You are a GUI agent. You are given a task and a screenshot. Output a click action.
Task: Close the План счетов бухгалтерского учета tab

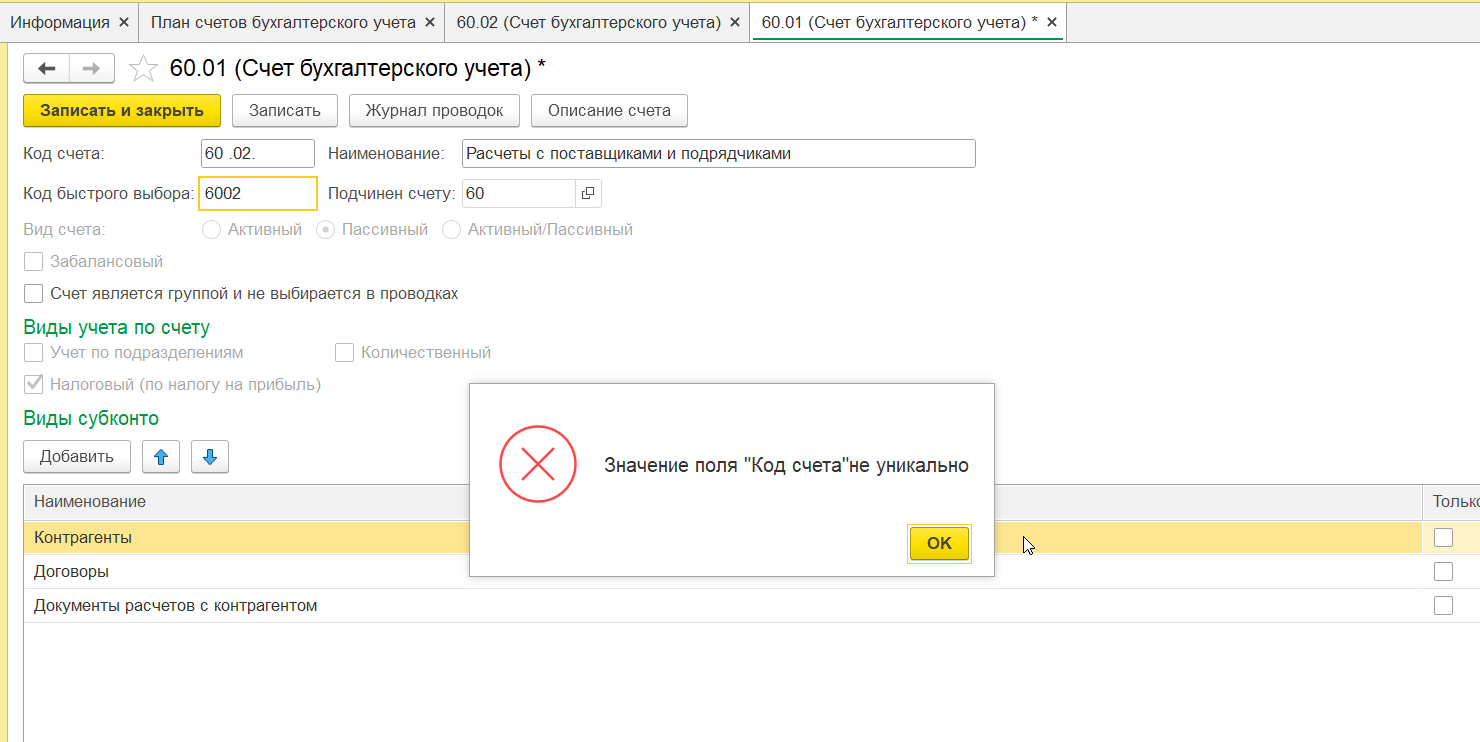pyautogui.click(x=430, y=22)
